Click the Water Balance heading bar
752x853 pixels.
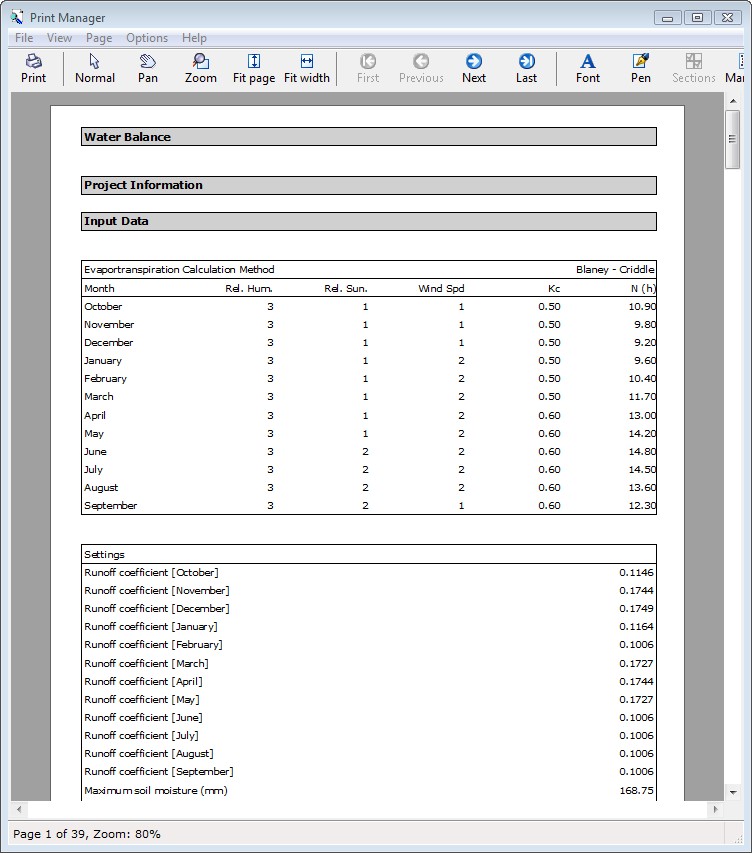click(368, 137)
